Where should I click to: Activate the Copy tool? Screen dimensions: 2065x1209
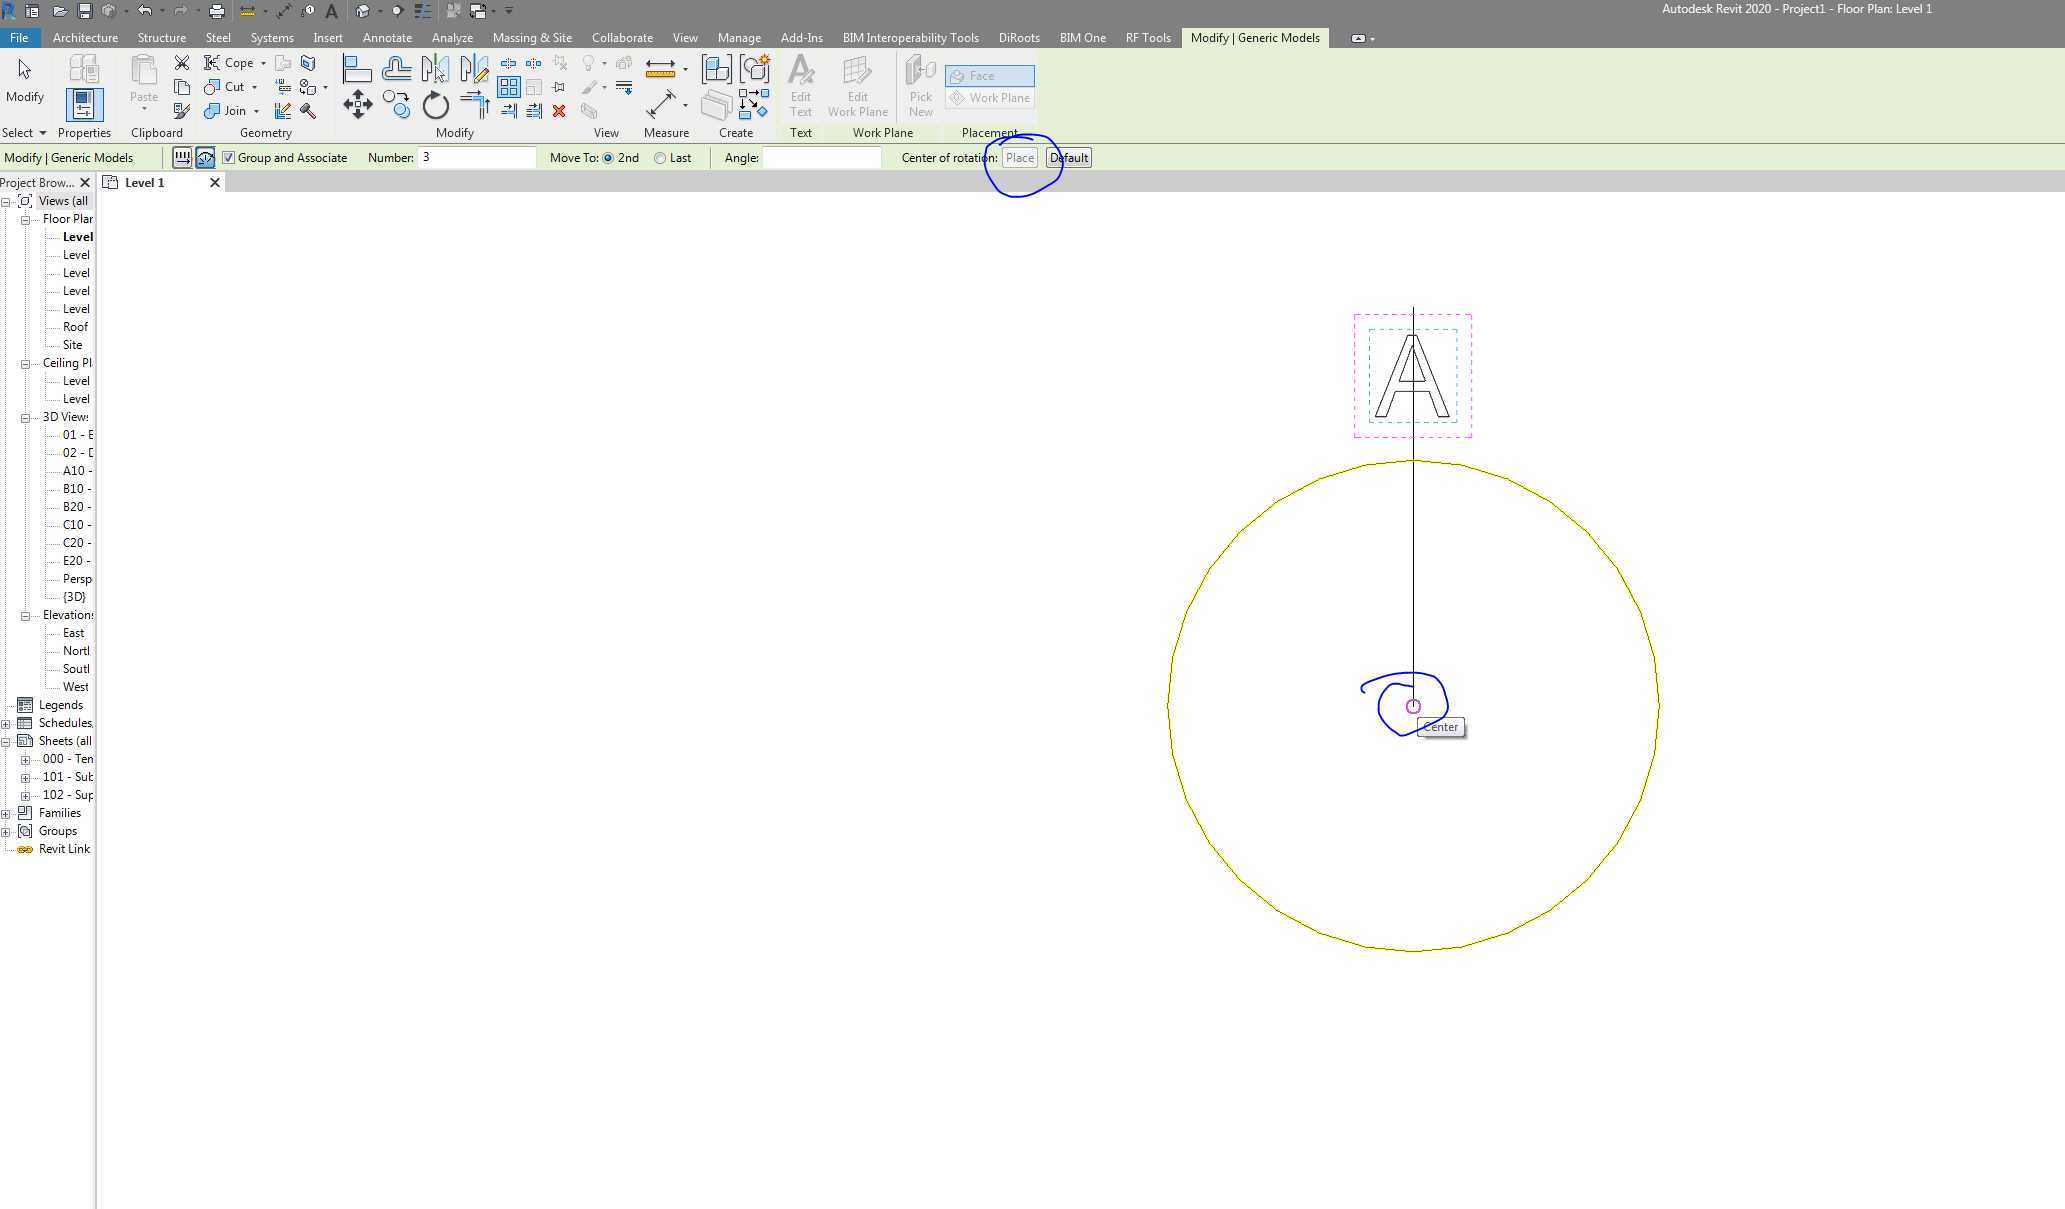click(x=396, y=105)
